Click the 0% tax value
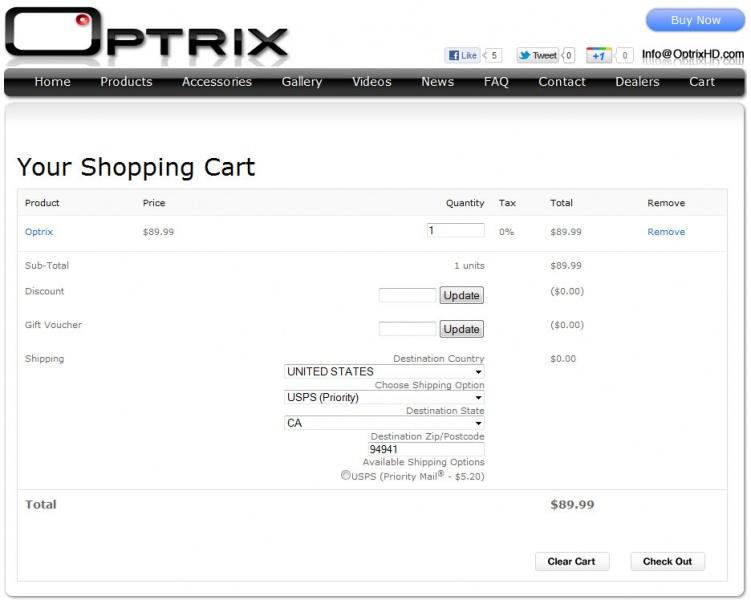This screenshot has width=751, height=600. [x=506, y=232]
